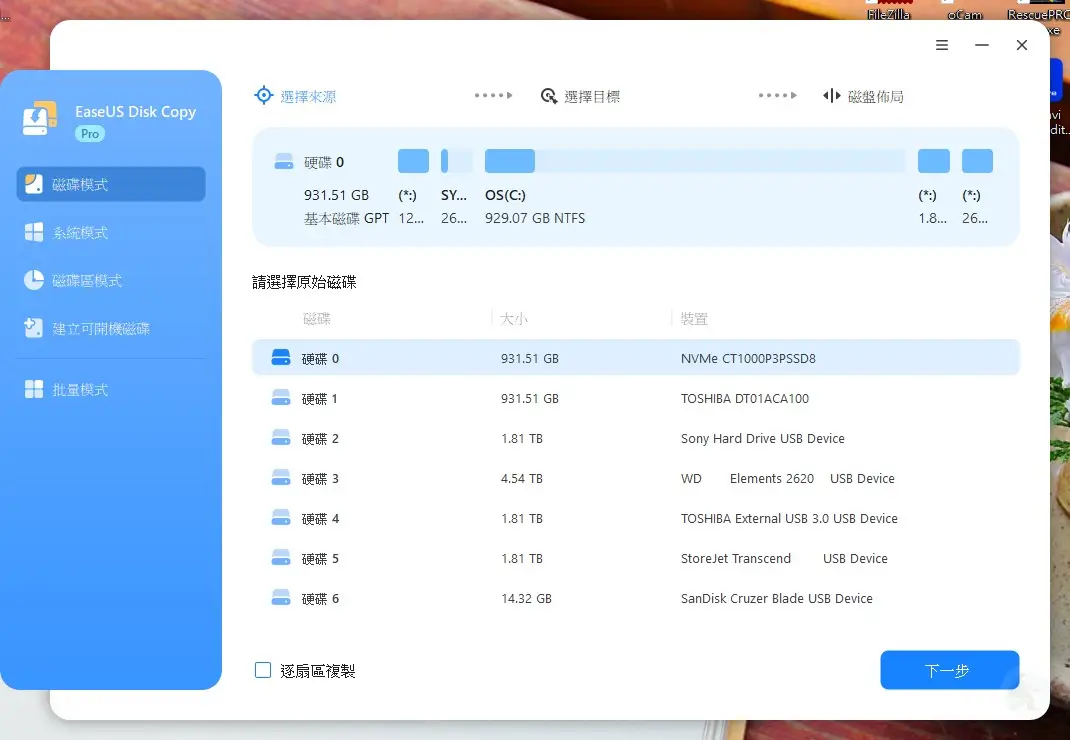Switch to 磁碟區模式 in the sidebar

(x=111, y=280)
